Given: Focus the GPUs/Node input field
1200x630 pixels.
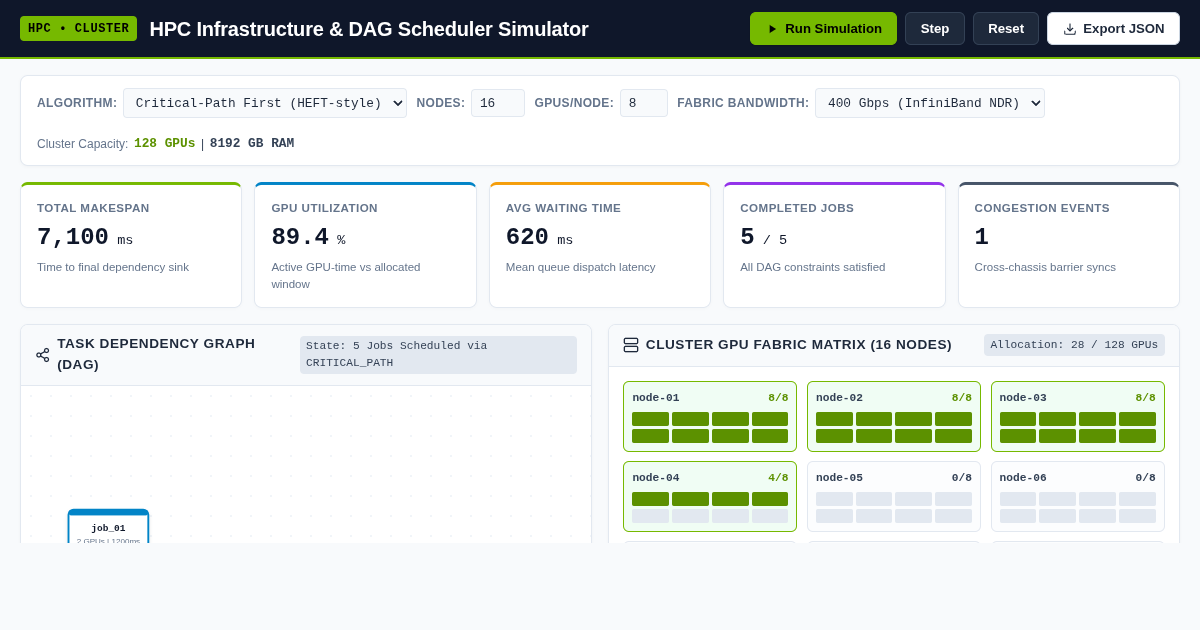Looking at the screenshot, I should [644, 103].
